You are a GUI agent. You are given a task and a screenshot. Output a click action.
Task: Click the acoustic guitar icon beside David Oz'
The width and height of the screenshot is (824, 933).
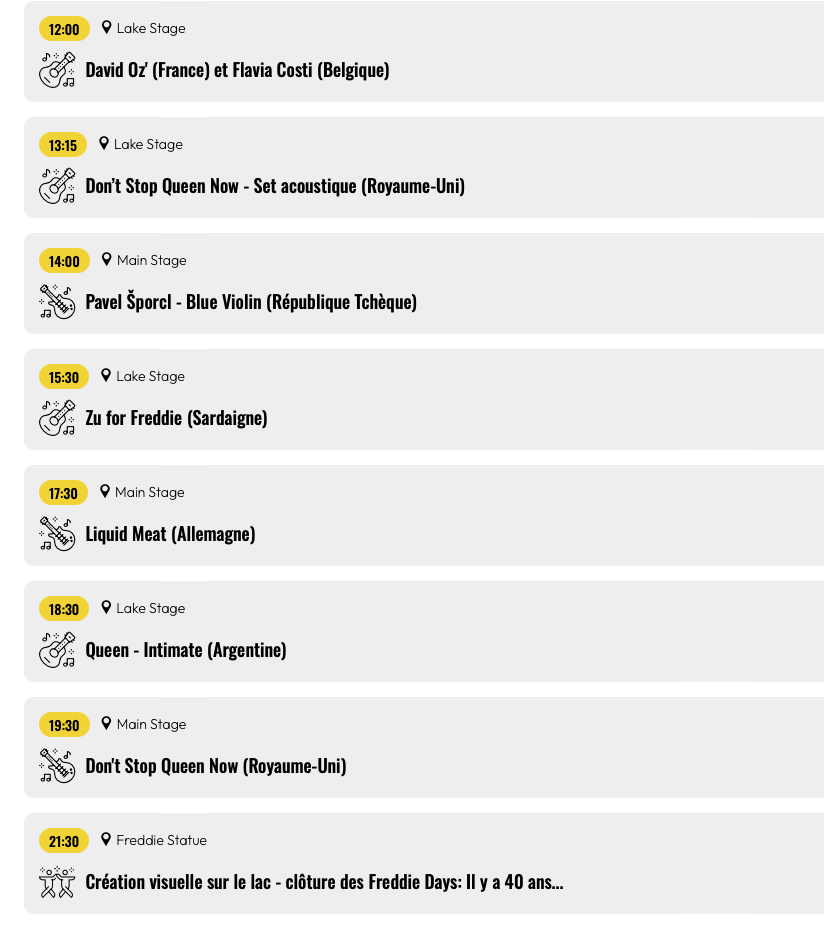[57, 70]
